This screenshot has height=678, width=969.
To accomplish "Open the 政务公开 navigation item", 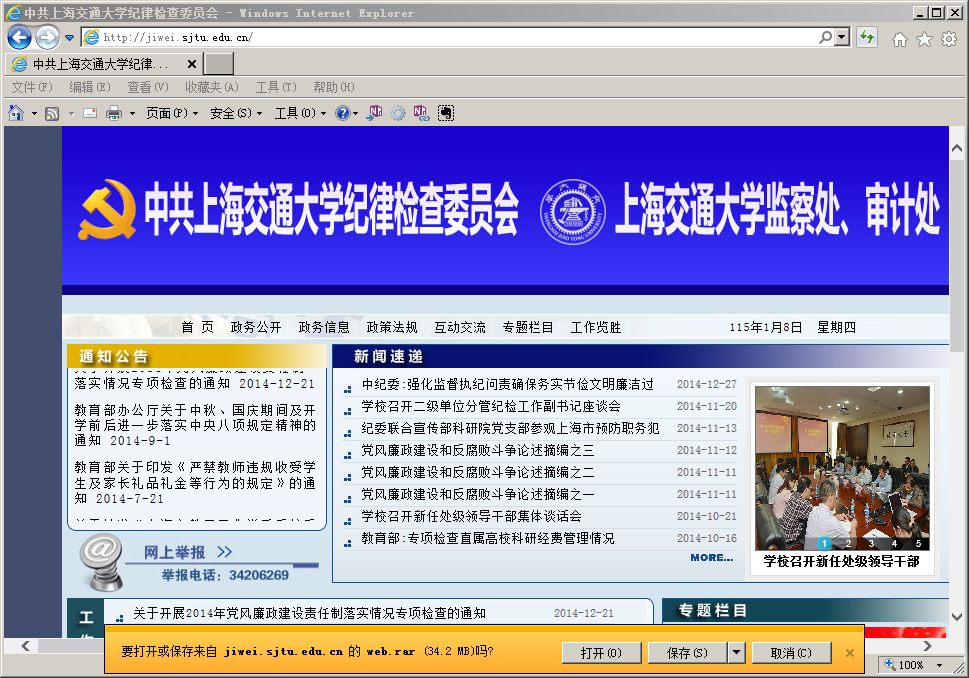I will [256, 328].
